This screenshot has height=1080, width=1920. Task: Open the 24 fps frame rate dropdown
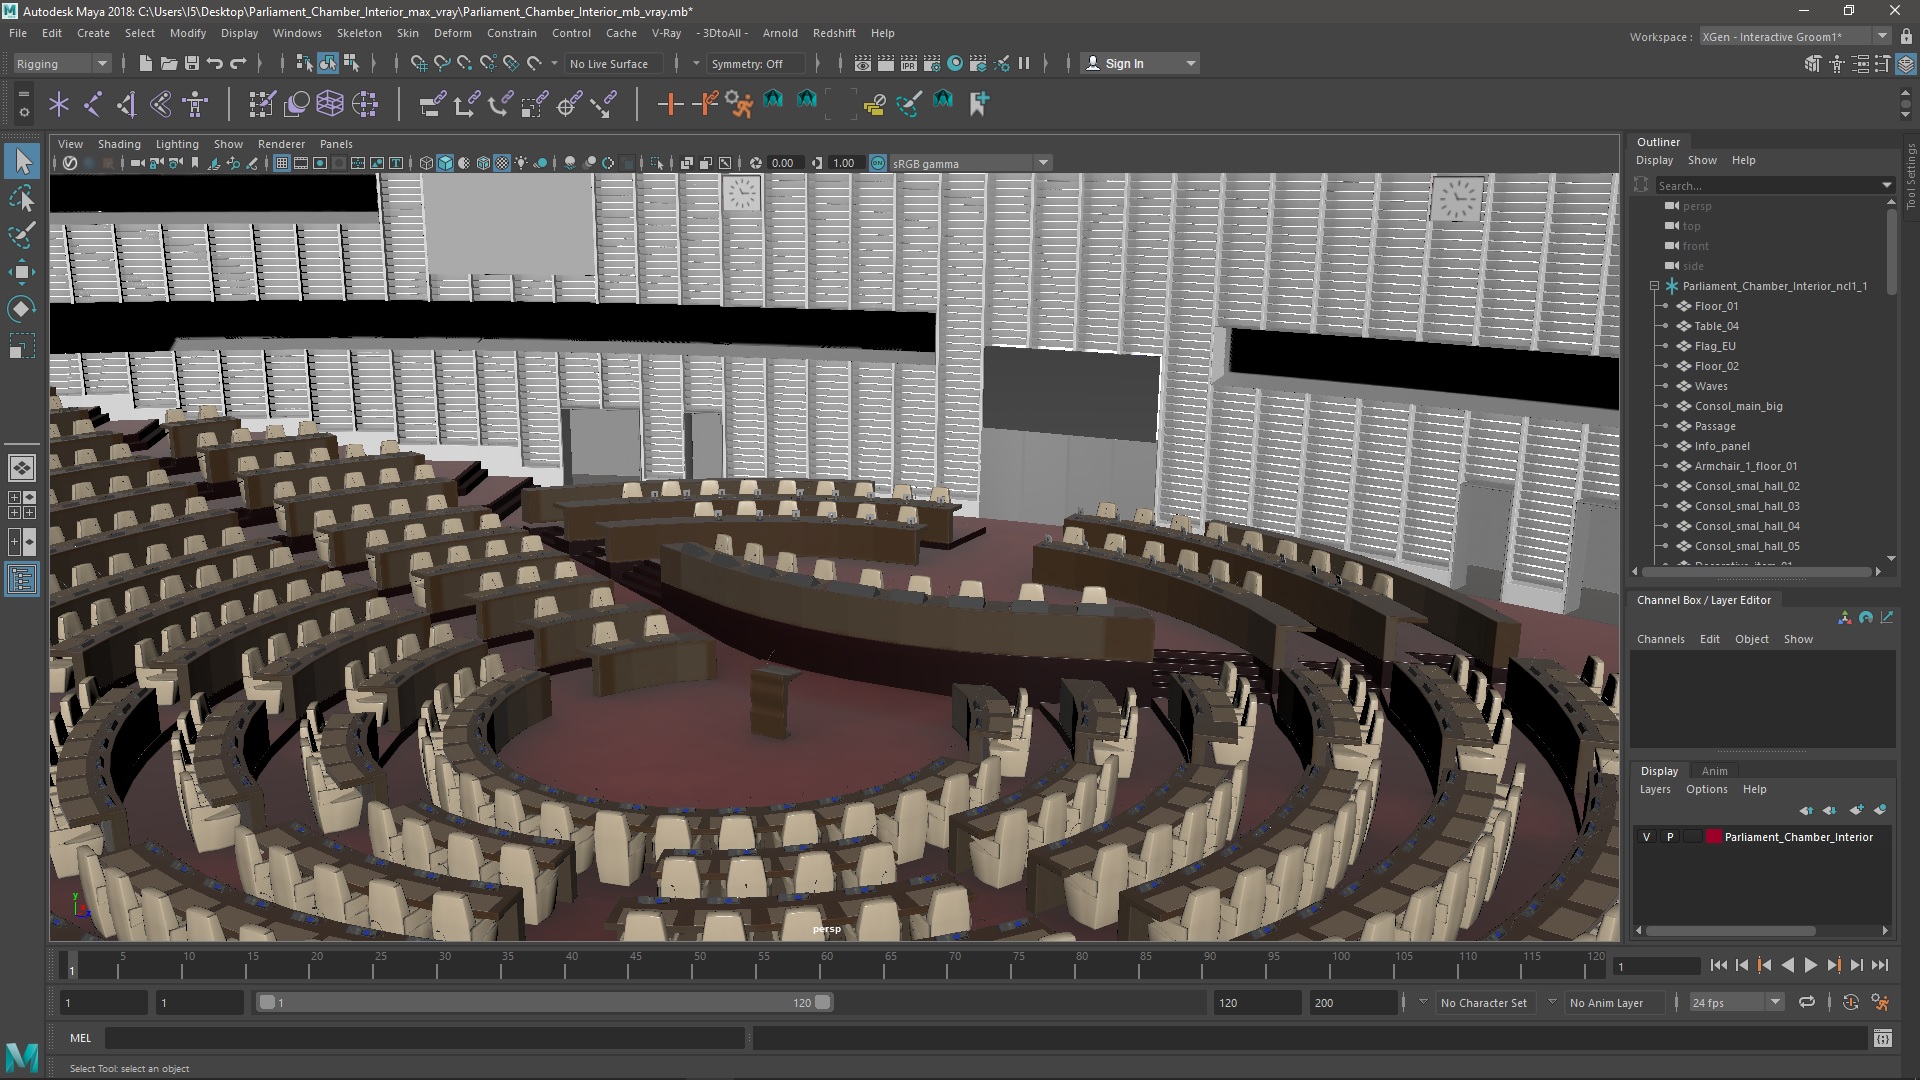pos(1736,1002)
